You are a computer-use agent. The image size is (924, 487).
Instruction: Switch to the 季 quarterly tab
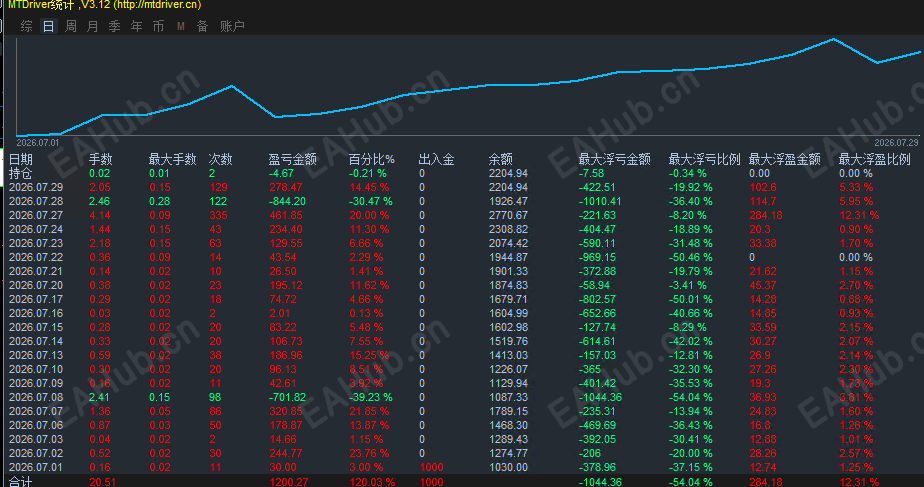pyautogui.click(x=114, y=26)
